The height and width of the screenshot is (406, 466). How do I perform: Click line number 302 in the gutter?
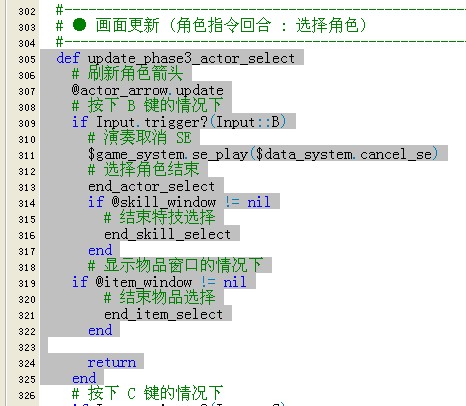tap(27, 12)
